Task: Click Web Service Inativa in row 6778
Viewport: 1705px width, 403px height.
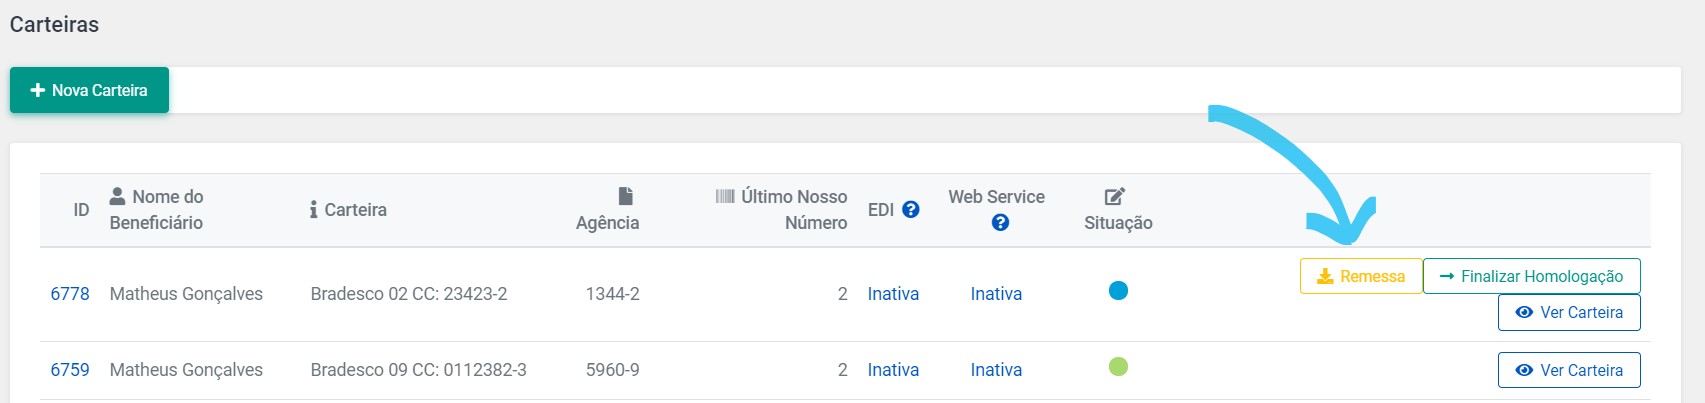Action: [x=996, y=294]
